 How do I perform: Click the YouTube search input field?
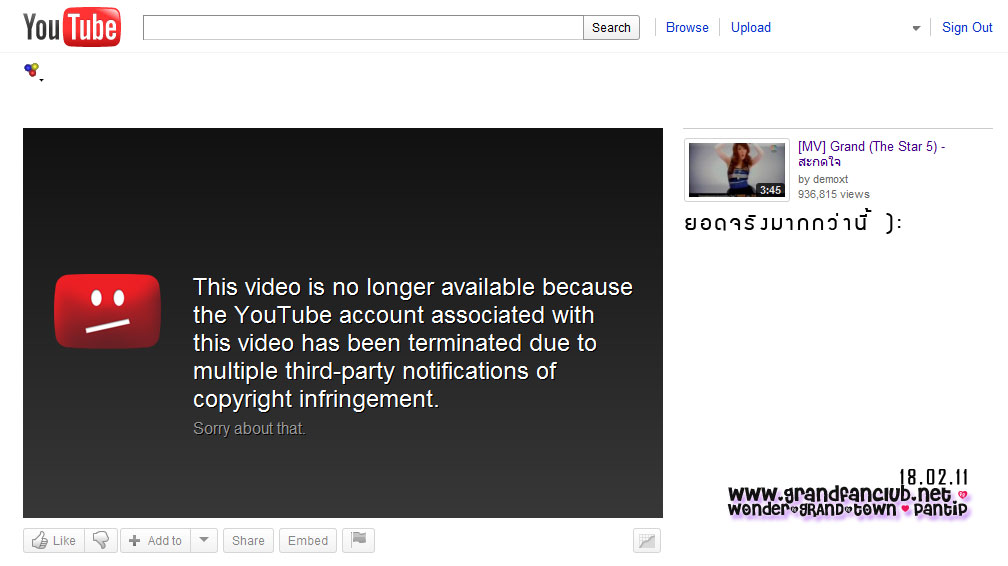tap(363, 28)
